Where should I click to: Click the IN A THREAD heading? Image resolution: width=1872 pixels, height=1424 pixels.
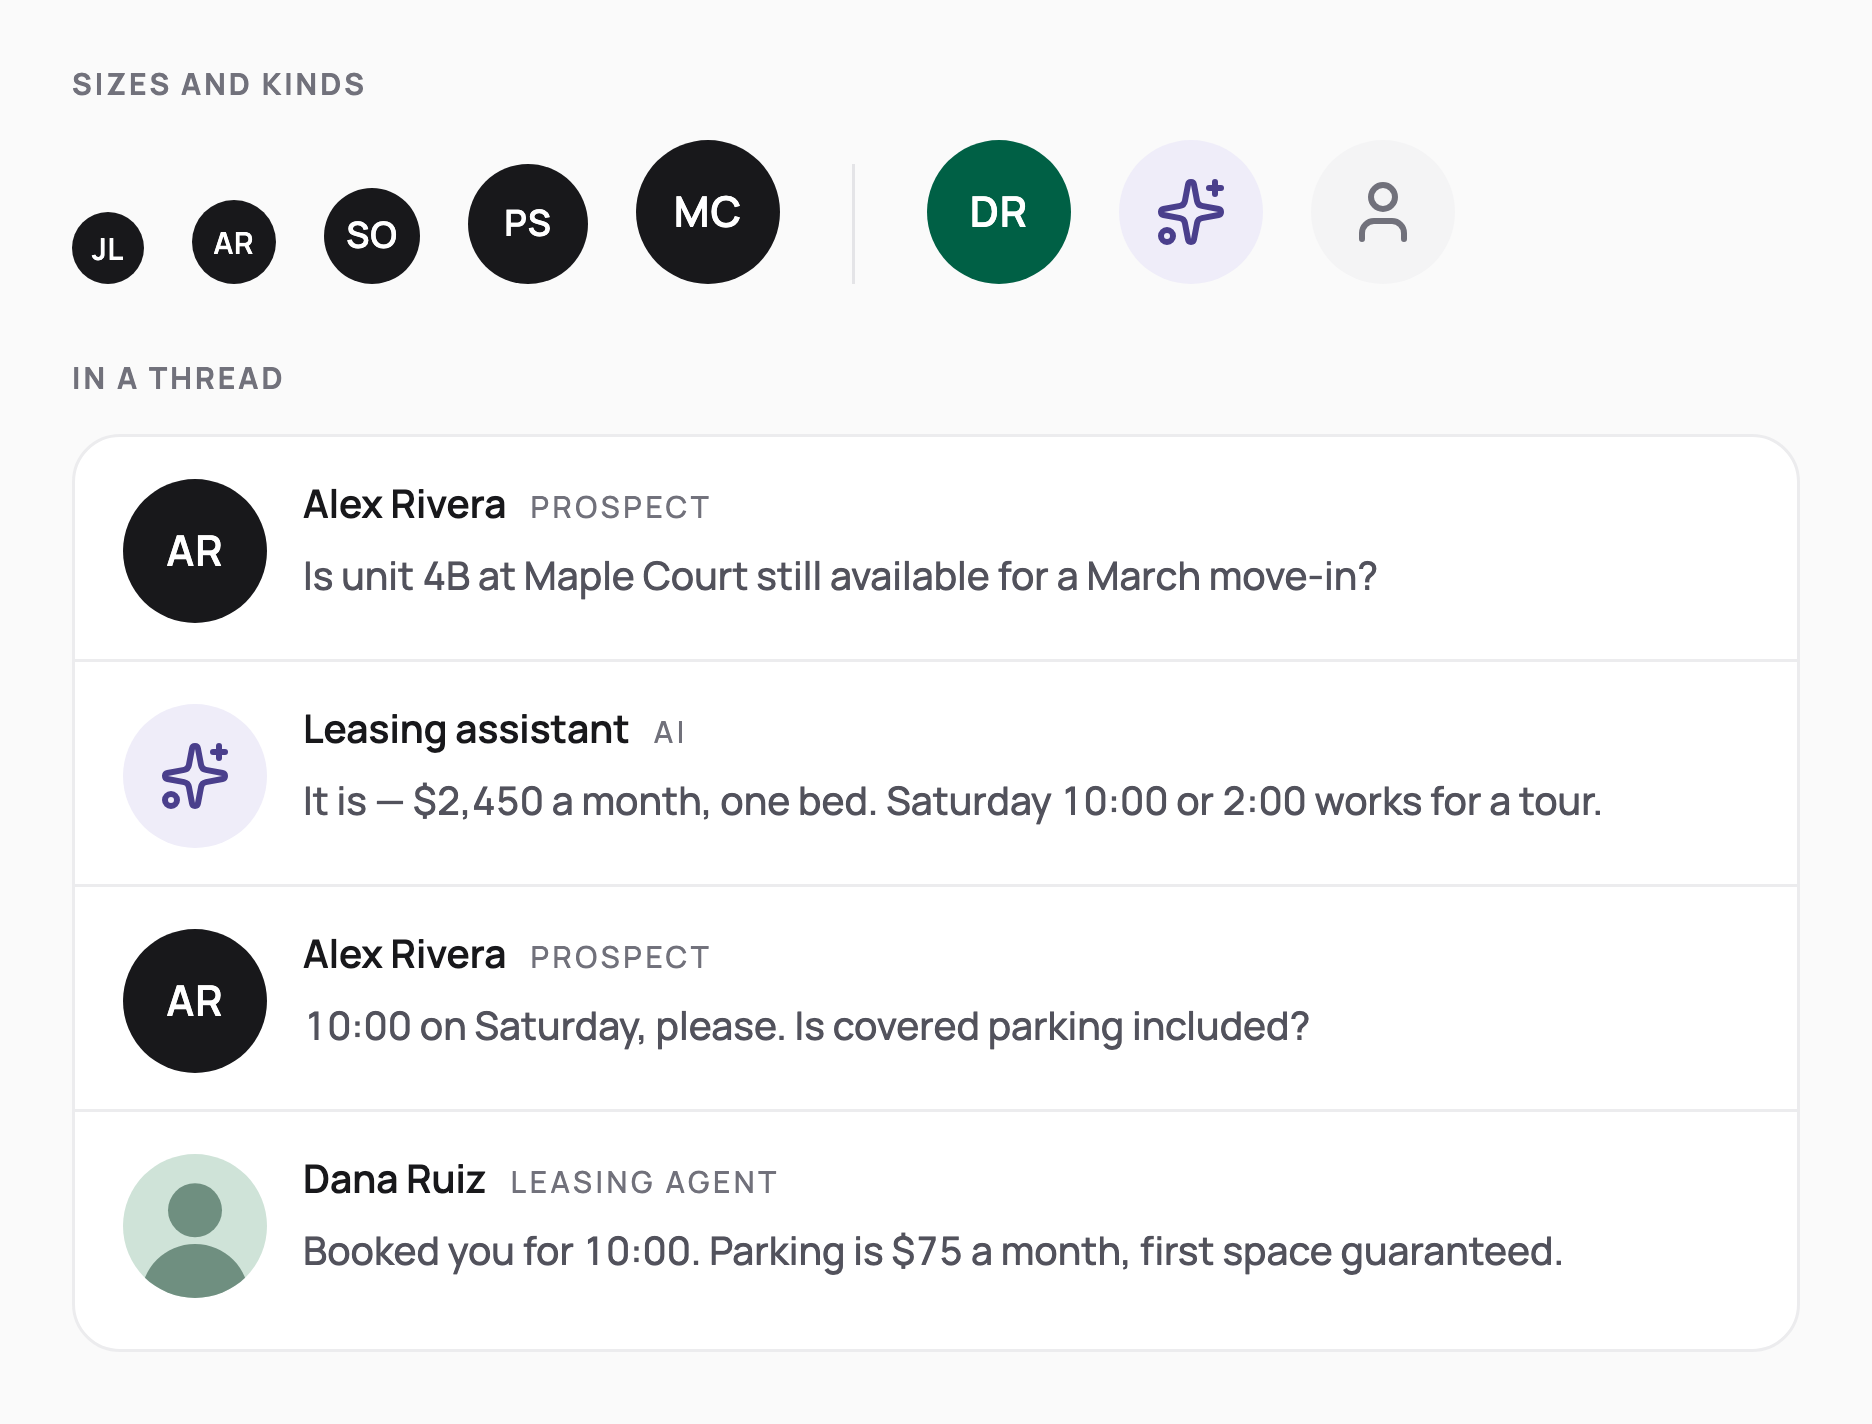click(x=178, y=379)
